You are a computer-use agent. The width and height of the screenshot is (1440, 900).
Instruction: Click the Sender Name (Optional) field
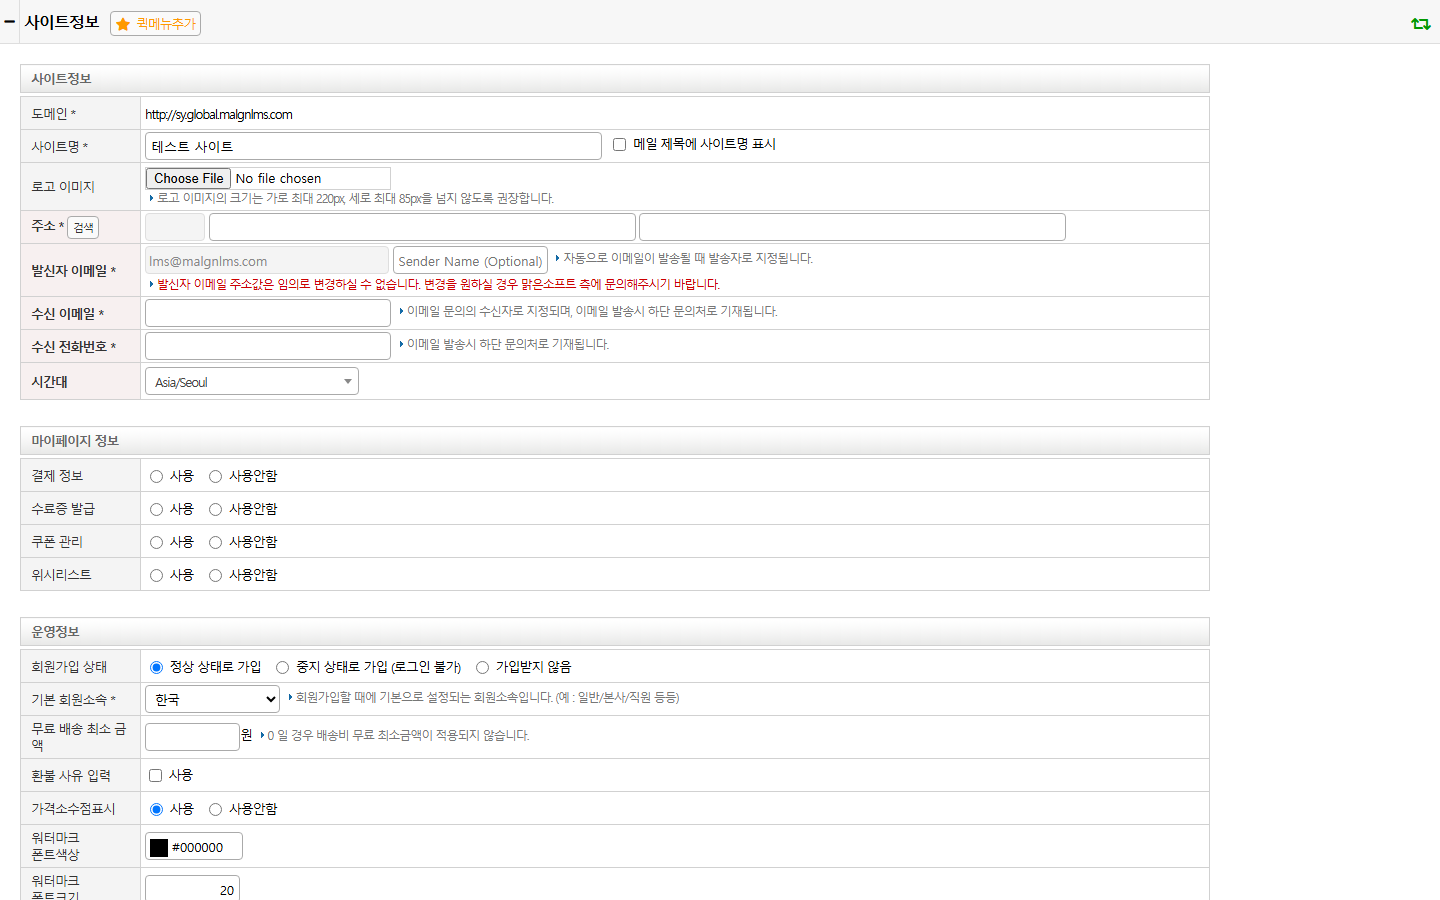tap(470, 261)
